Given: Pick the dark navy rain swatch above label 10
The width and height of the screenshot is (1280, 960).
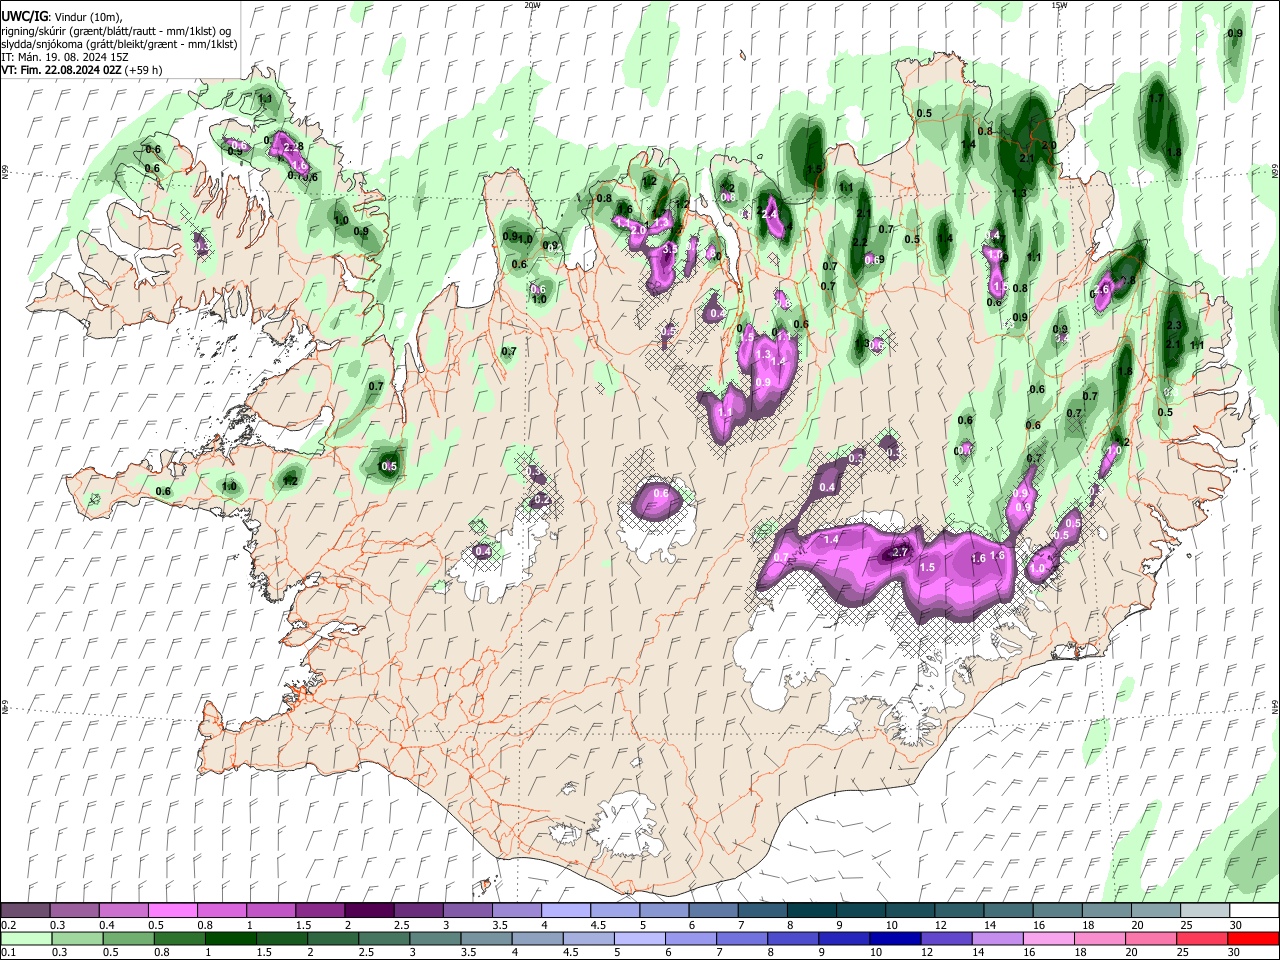Looking at the screenshot, I should [x=894, y=938].
